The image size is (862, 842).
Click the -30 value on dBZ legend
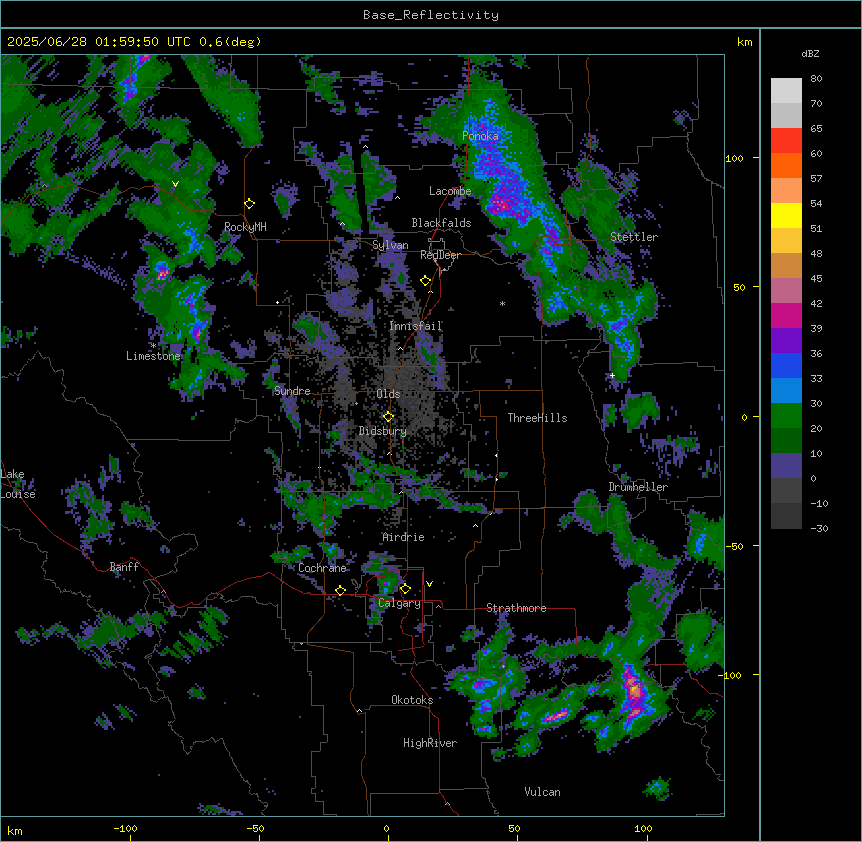click(x=819, y=528)
